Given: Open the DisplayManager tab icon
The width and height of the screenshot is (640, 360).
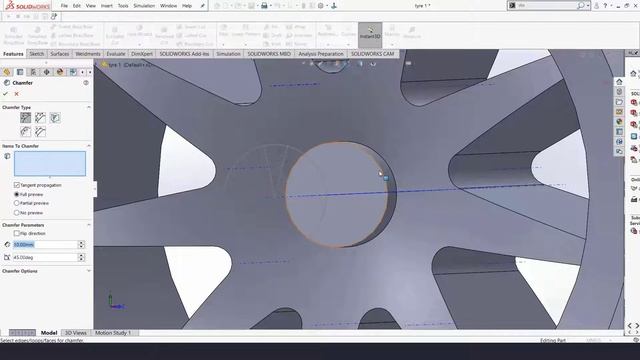Looking at the screenshot, I should coord(60,72).
